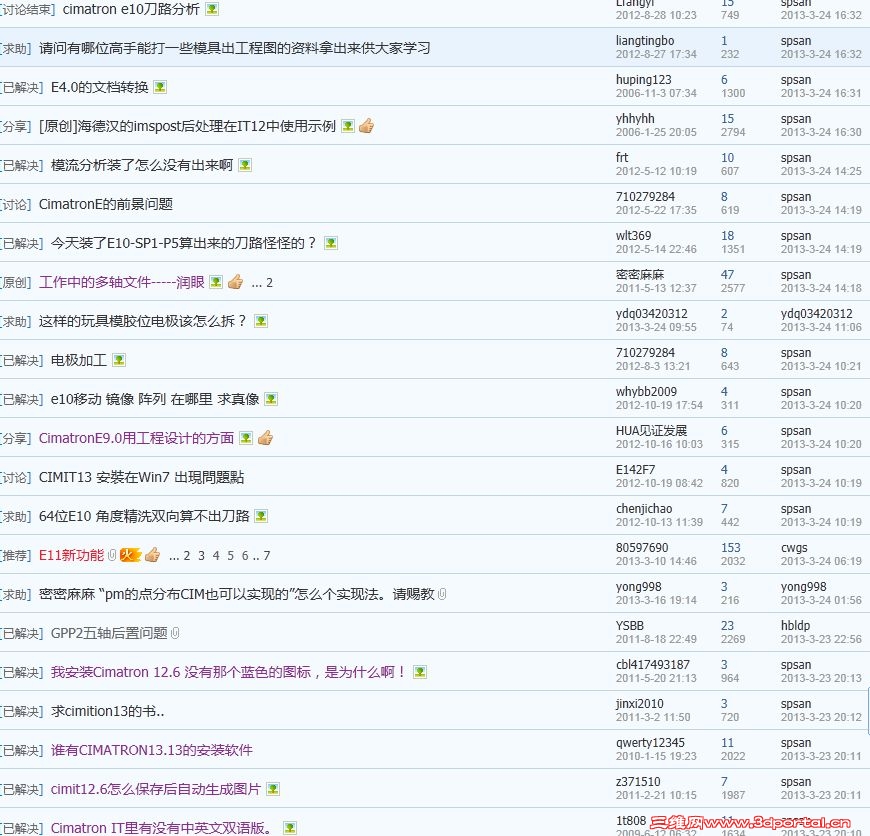Open thread '请问有哪位高手能打一些模具出工程图的资料'
This screenshot has height=836, width=870.
[x=235, y=48]
